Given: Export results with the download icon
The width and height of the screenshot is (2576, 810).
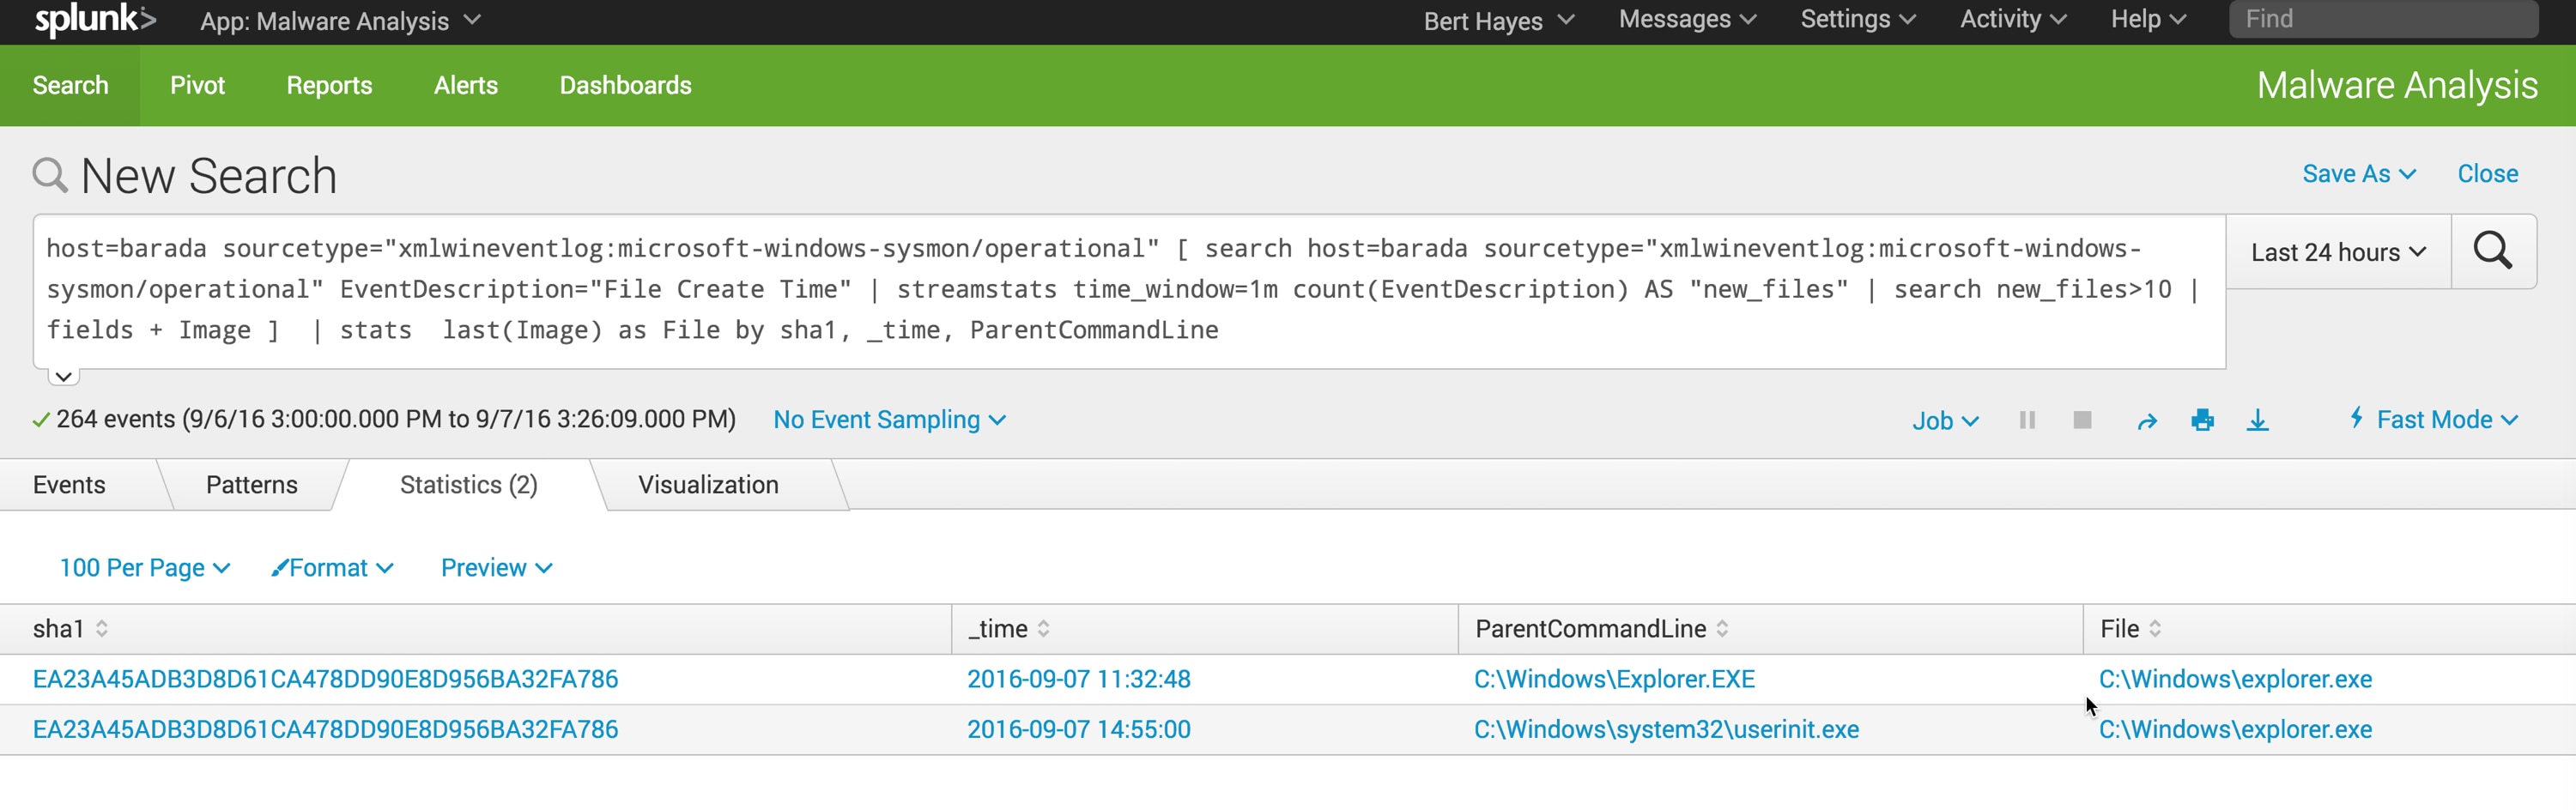Looking at the screenshot, I should (2257, 420).
